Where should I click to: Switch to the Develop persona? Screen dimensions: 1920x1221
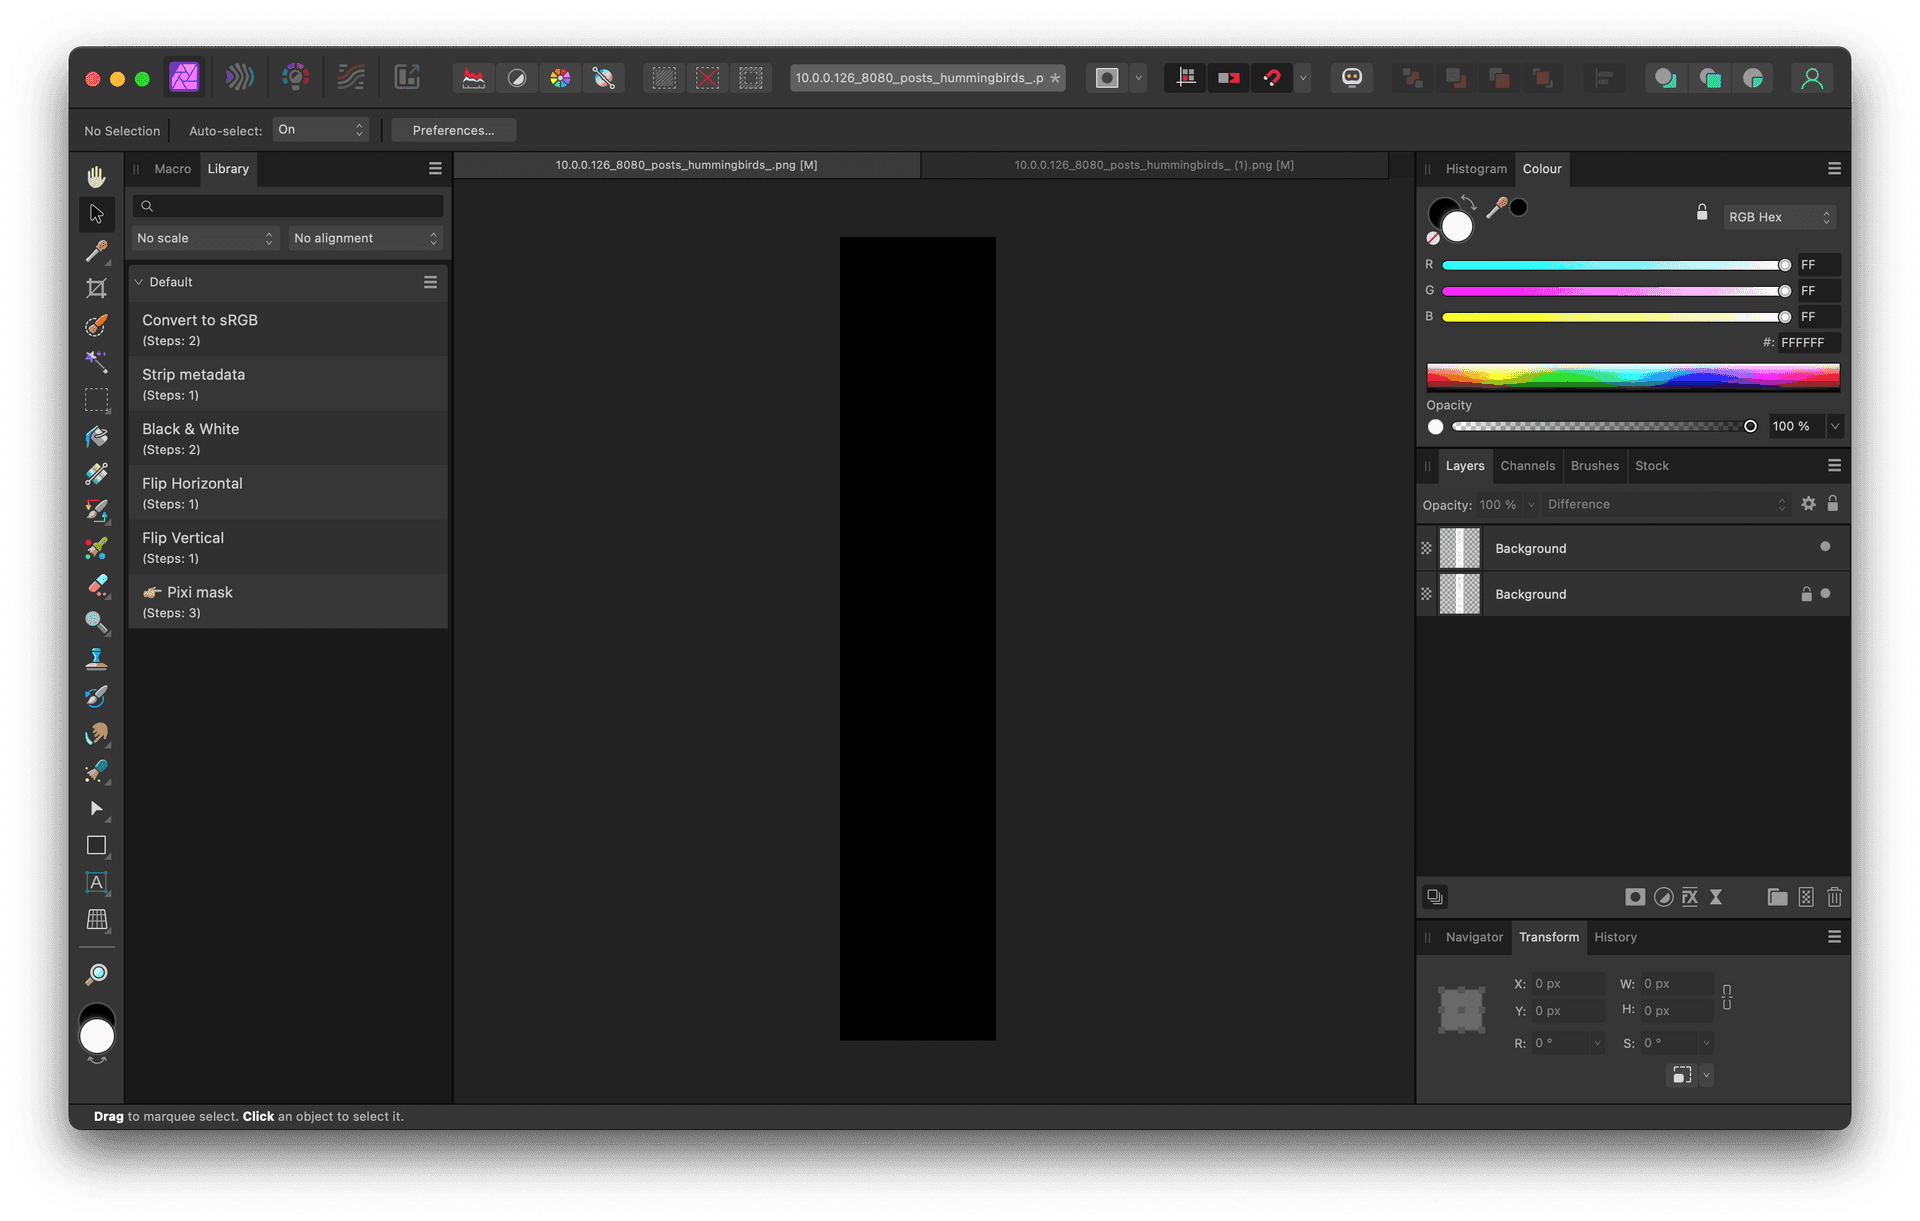[x=295, y=77]
